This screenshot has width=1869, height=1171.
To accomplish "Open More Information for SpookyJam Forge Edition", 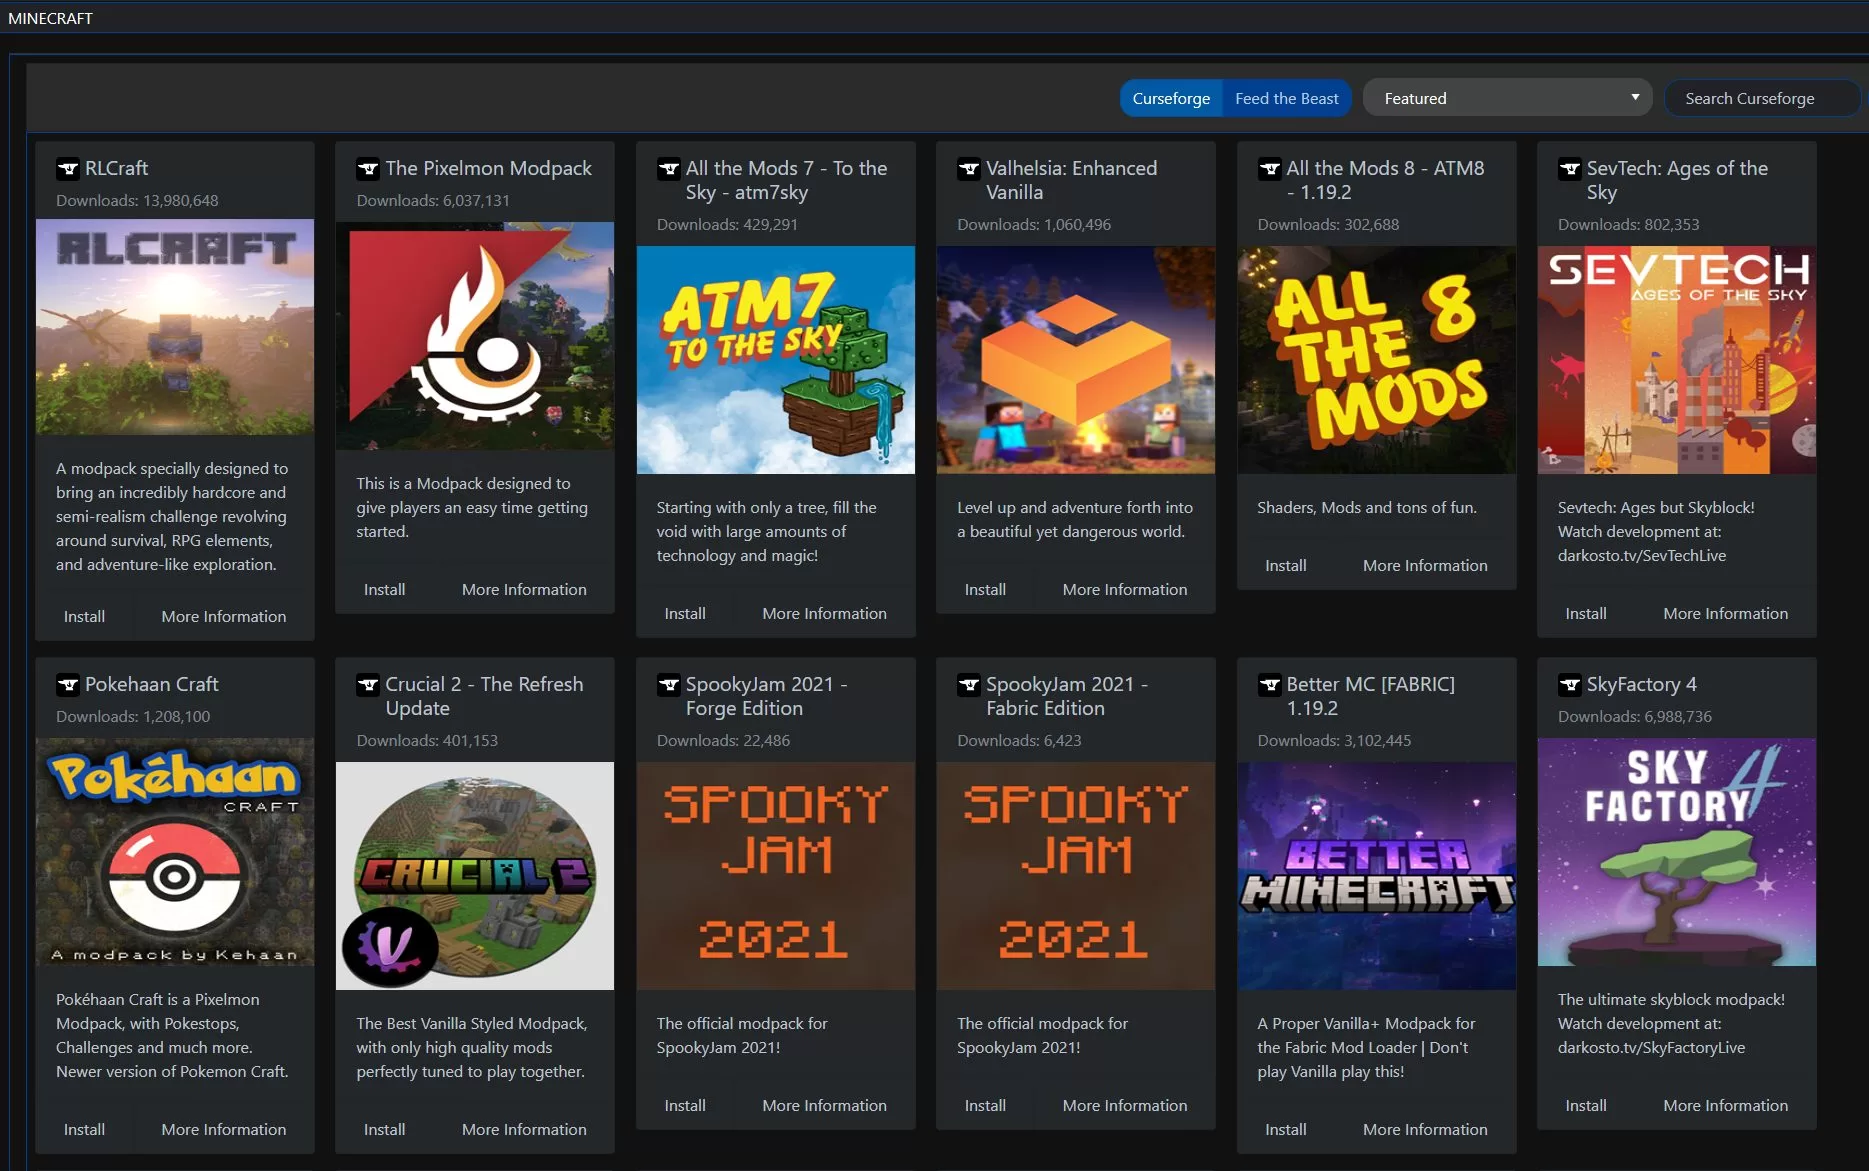I will 824,1106.
